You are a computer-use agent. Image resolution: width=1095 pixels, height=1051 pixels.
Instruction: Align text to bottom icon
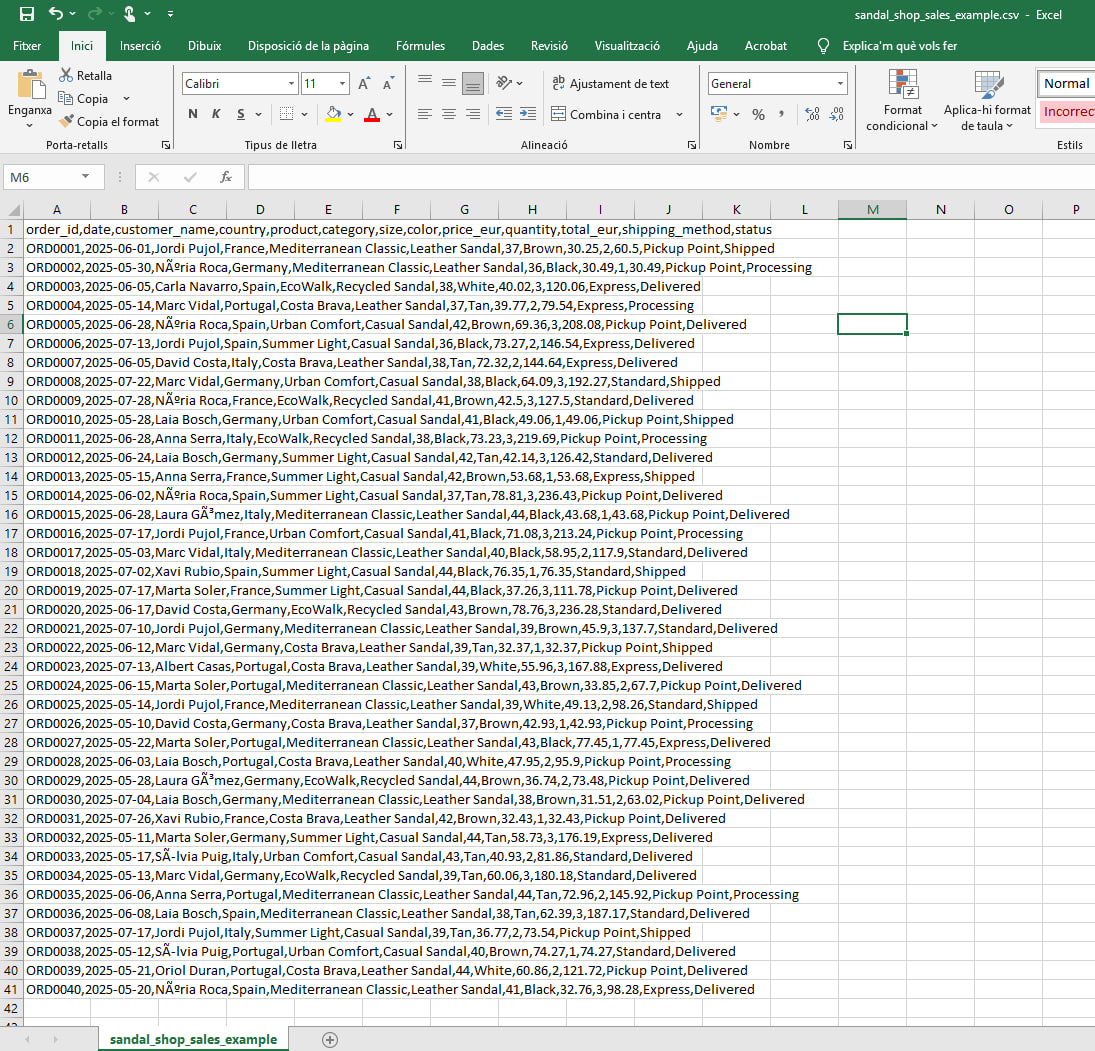(473, 83)
